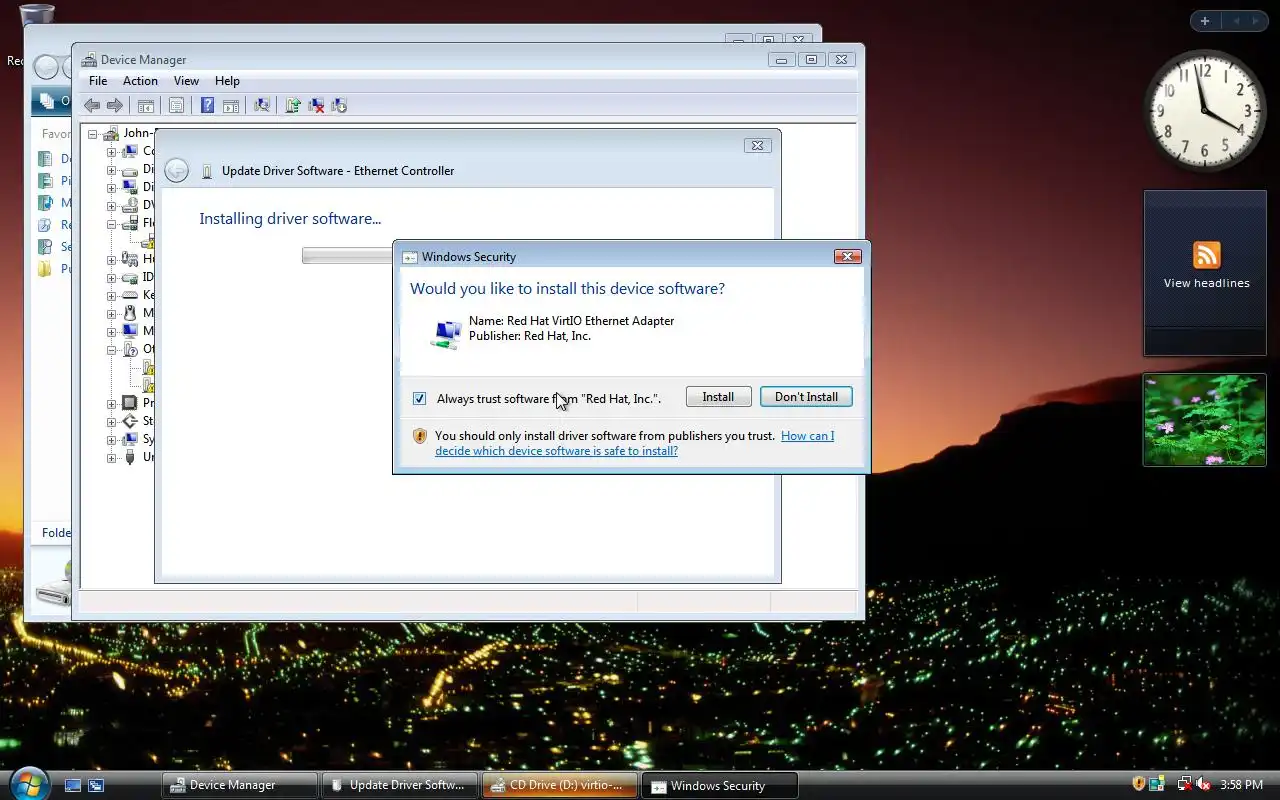
Task: Click the analog clock gadget
Action: tap(1205, 110)
